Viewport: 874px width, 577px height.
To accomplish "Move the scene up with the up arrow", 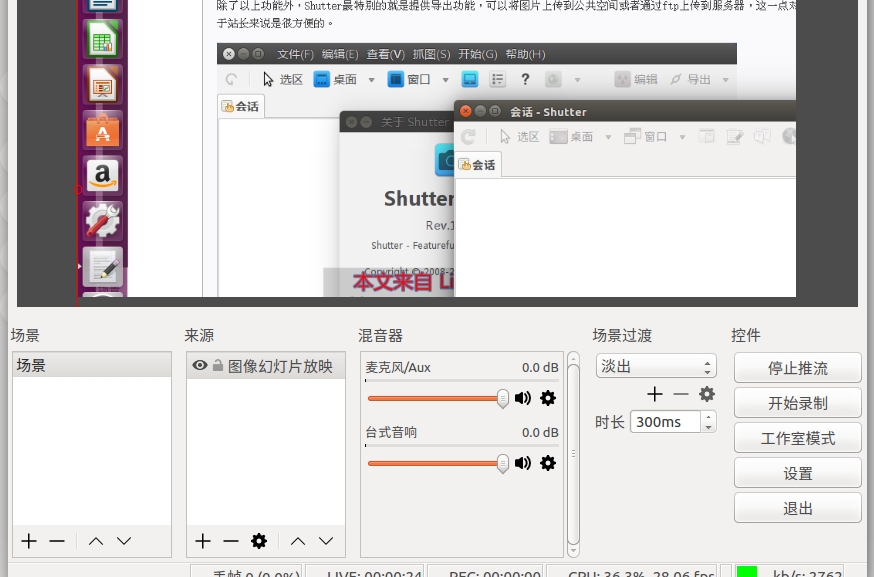I will coord(96,541).
